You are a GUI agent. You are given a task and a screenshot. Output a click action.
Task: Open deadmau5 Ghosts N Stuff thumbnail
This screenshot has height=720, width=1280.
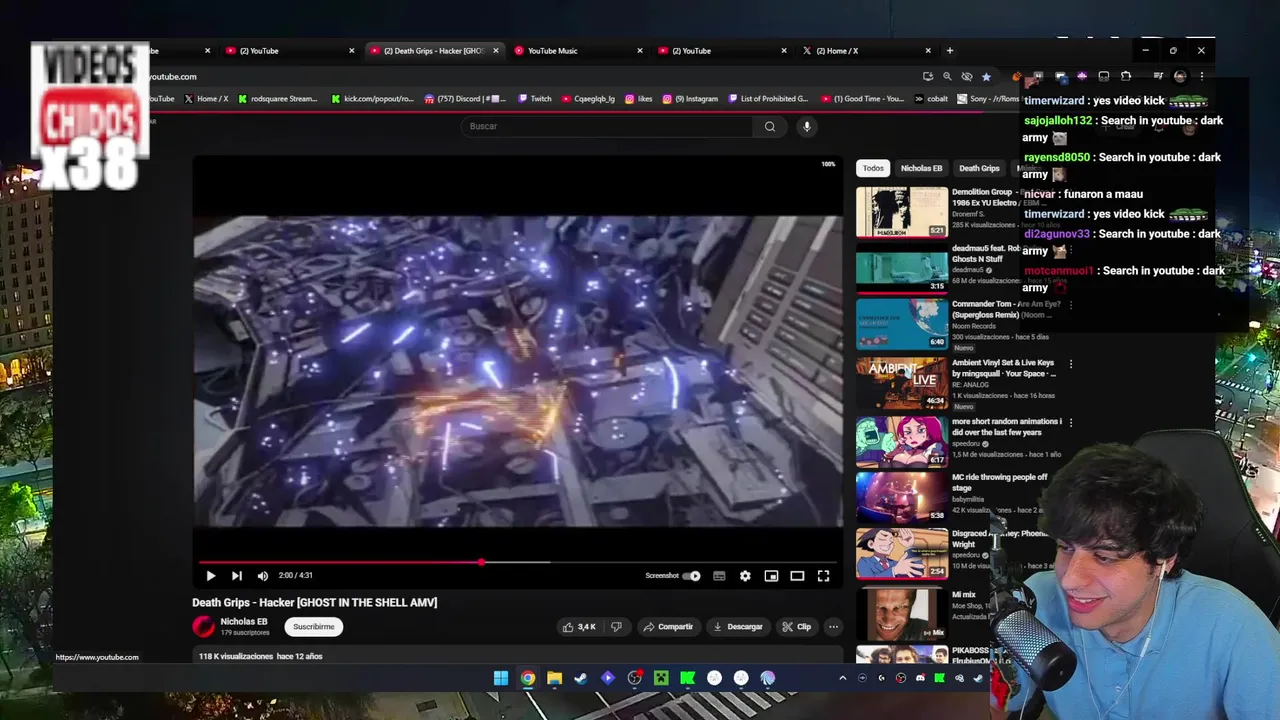902,267
